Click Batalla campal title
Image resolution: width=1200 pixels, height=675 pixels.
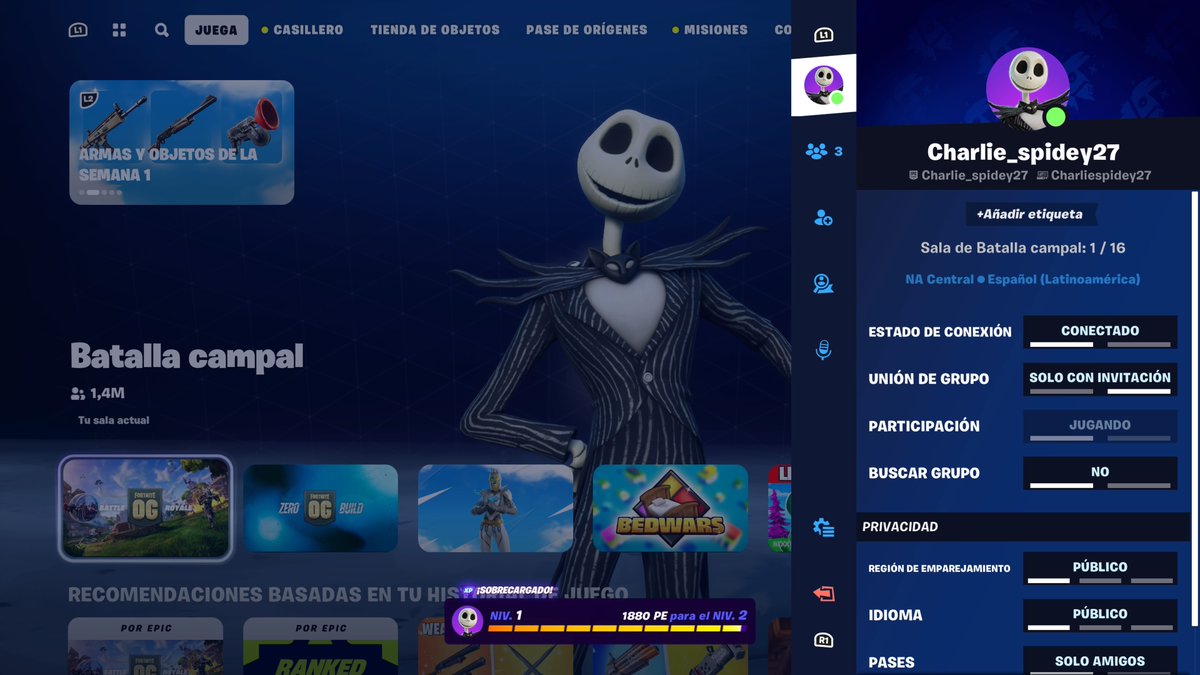click(186, 356)
